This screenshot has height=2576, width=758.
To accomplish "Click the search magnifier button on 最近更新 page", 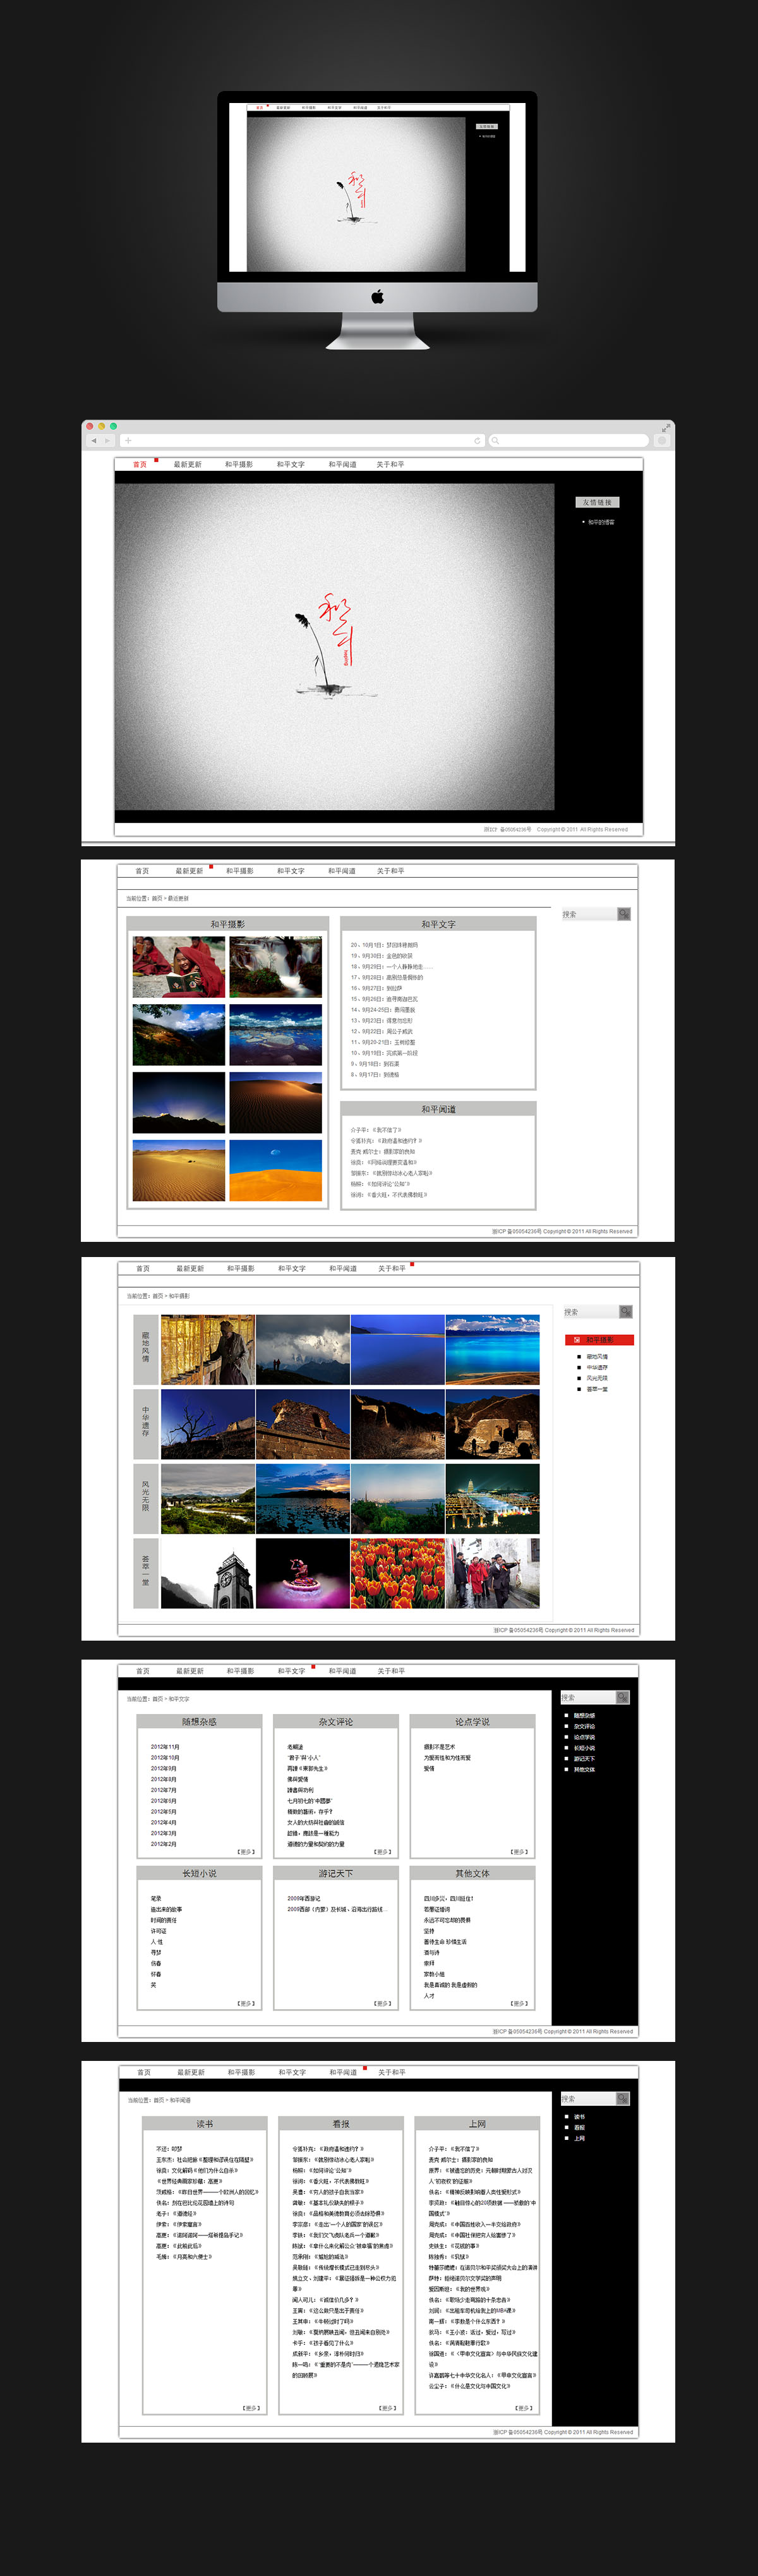I will tap(624, 914).
